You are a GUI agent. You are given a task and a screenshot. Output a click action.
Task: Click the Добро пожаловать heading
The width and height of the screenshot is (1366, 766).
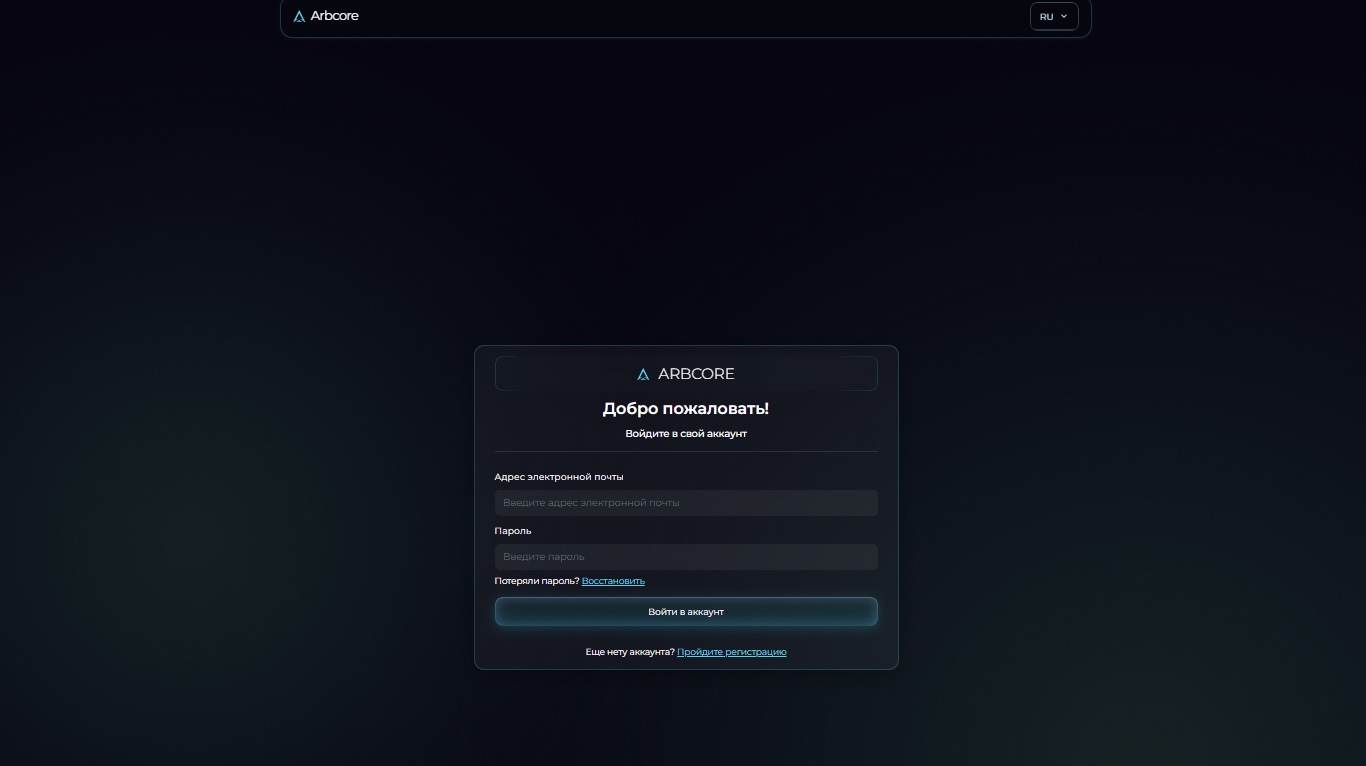686,408
